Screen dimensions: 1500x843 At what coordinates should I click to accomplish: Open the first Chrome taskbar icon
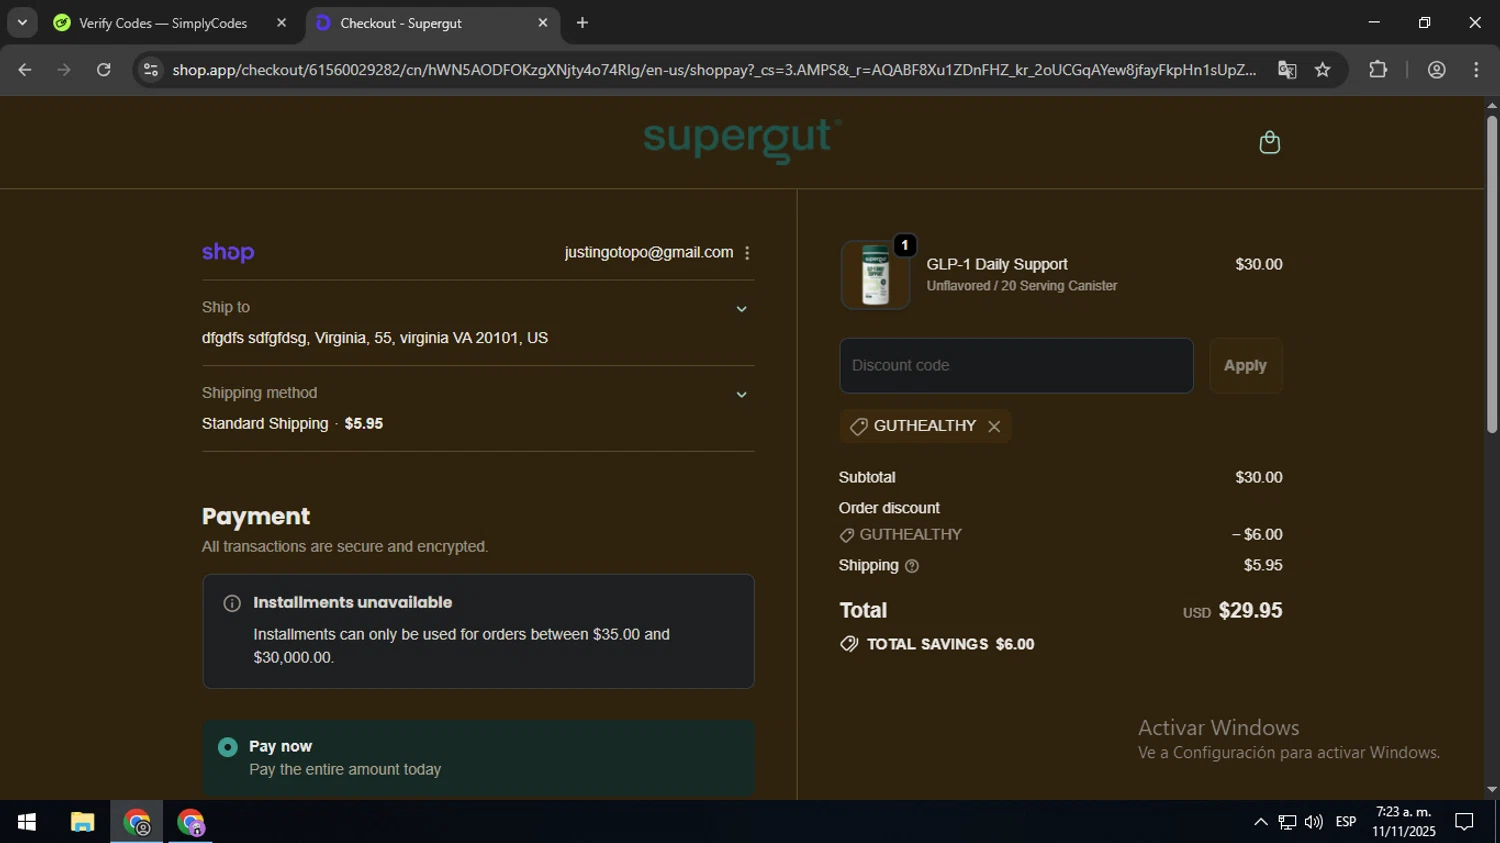coord(137,822)
